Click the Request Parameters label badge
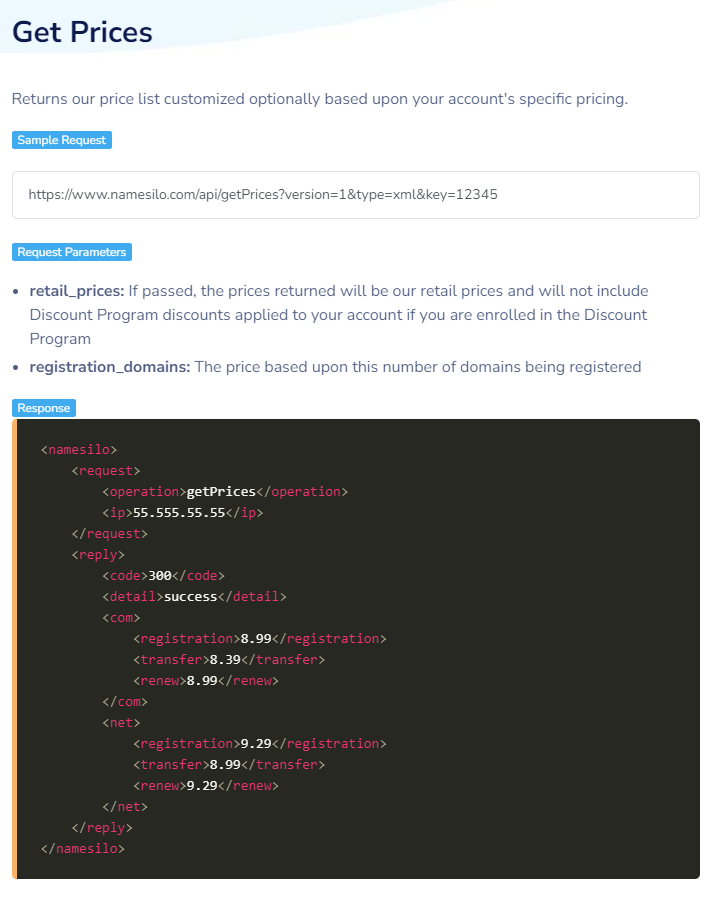This screenshot has width=724, height=903. 71,252
